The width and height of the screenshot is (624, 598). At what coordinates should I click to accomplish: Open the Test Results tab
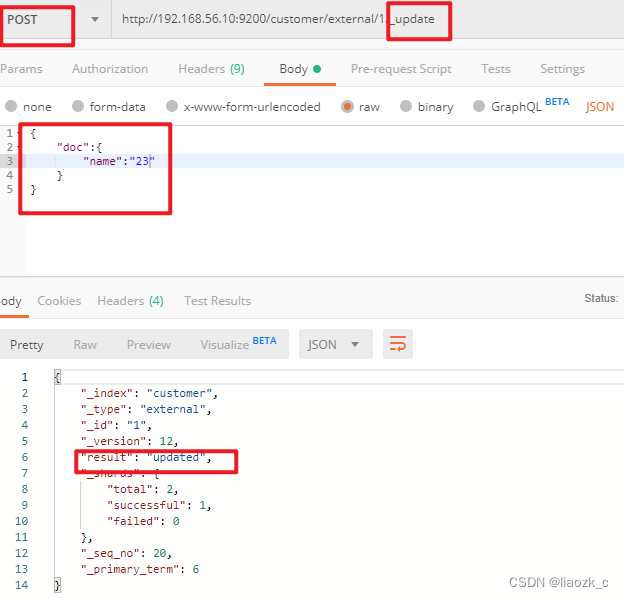point(217,301)
